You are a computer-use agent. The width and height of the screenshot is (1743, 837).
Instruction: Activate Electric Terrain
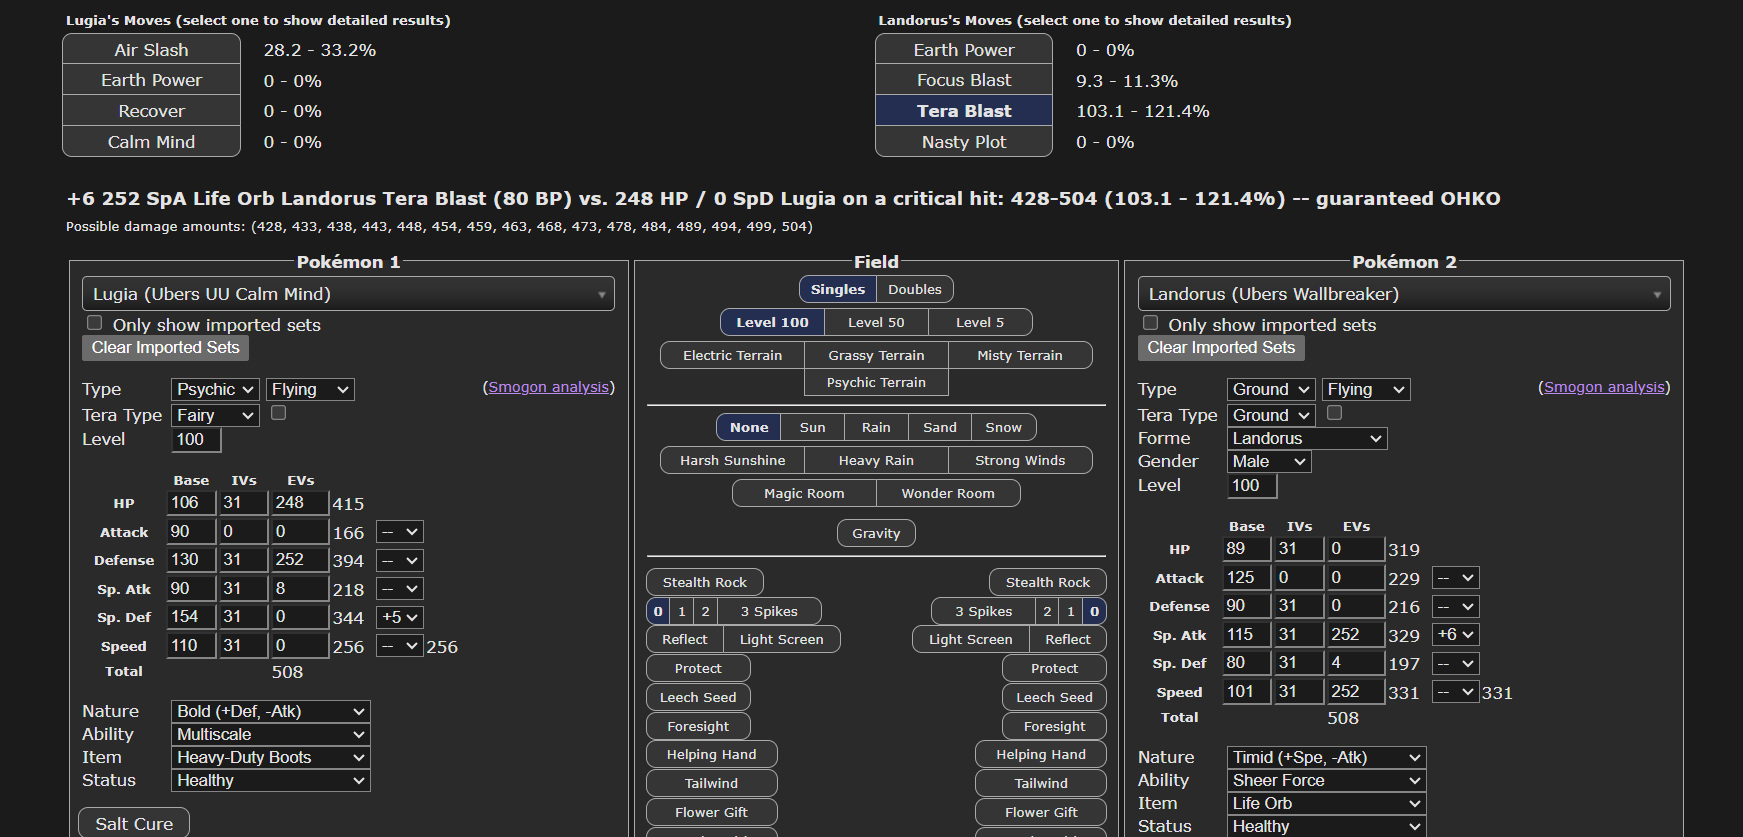pyautogui.click(x=732, y=355)
